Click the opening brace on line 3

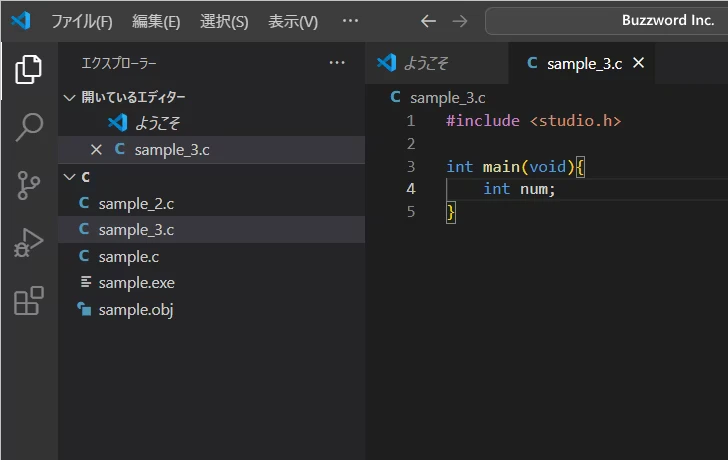click(580, 167)
